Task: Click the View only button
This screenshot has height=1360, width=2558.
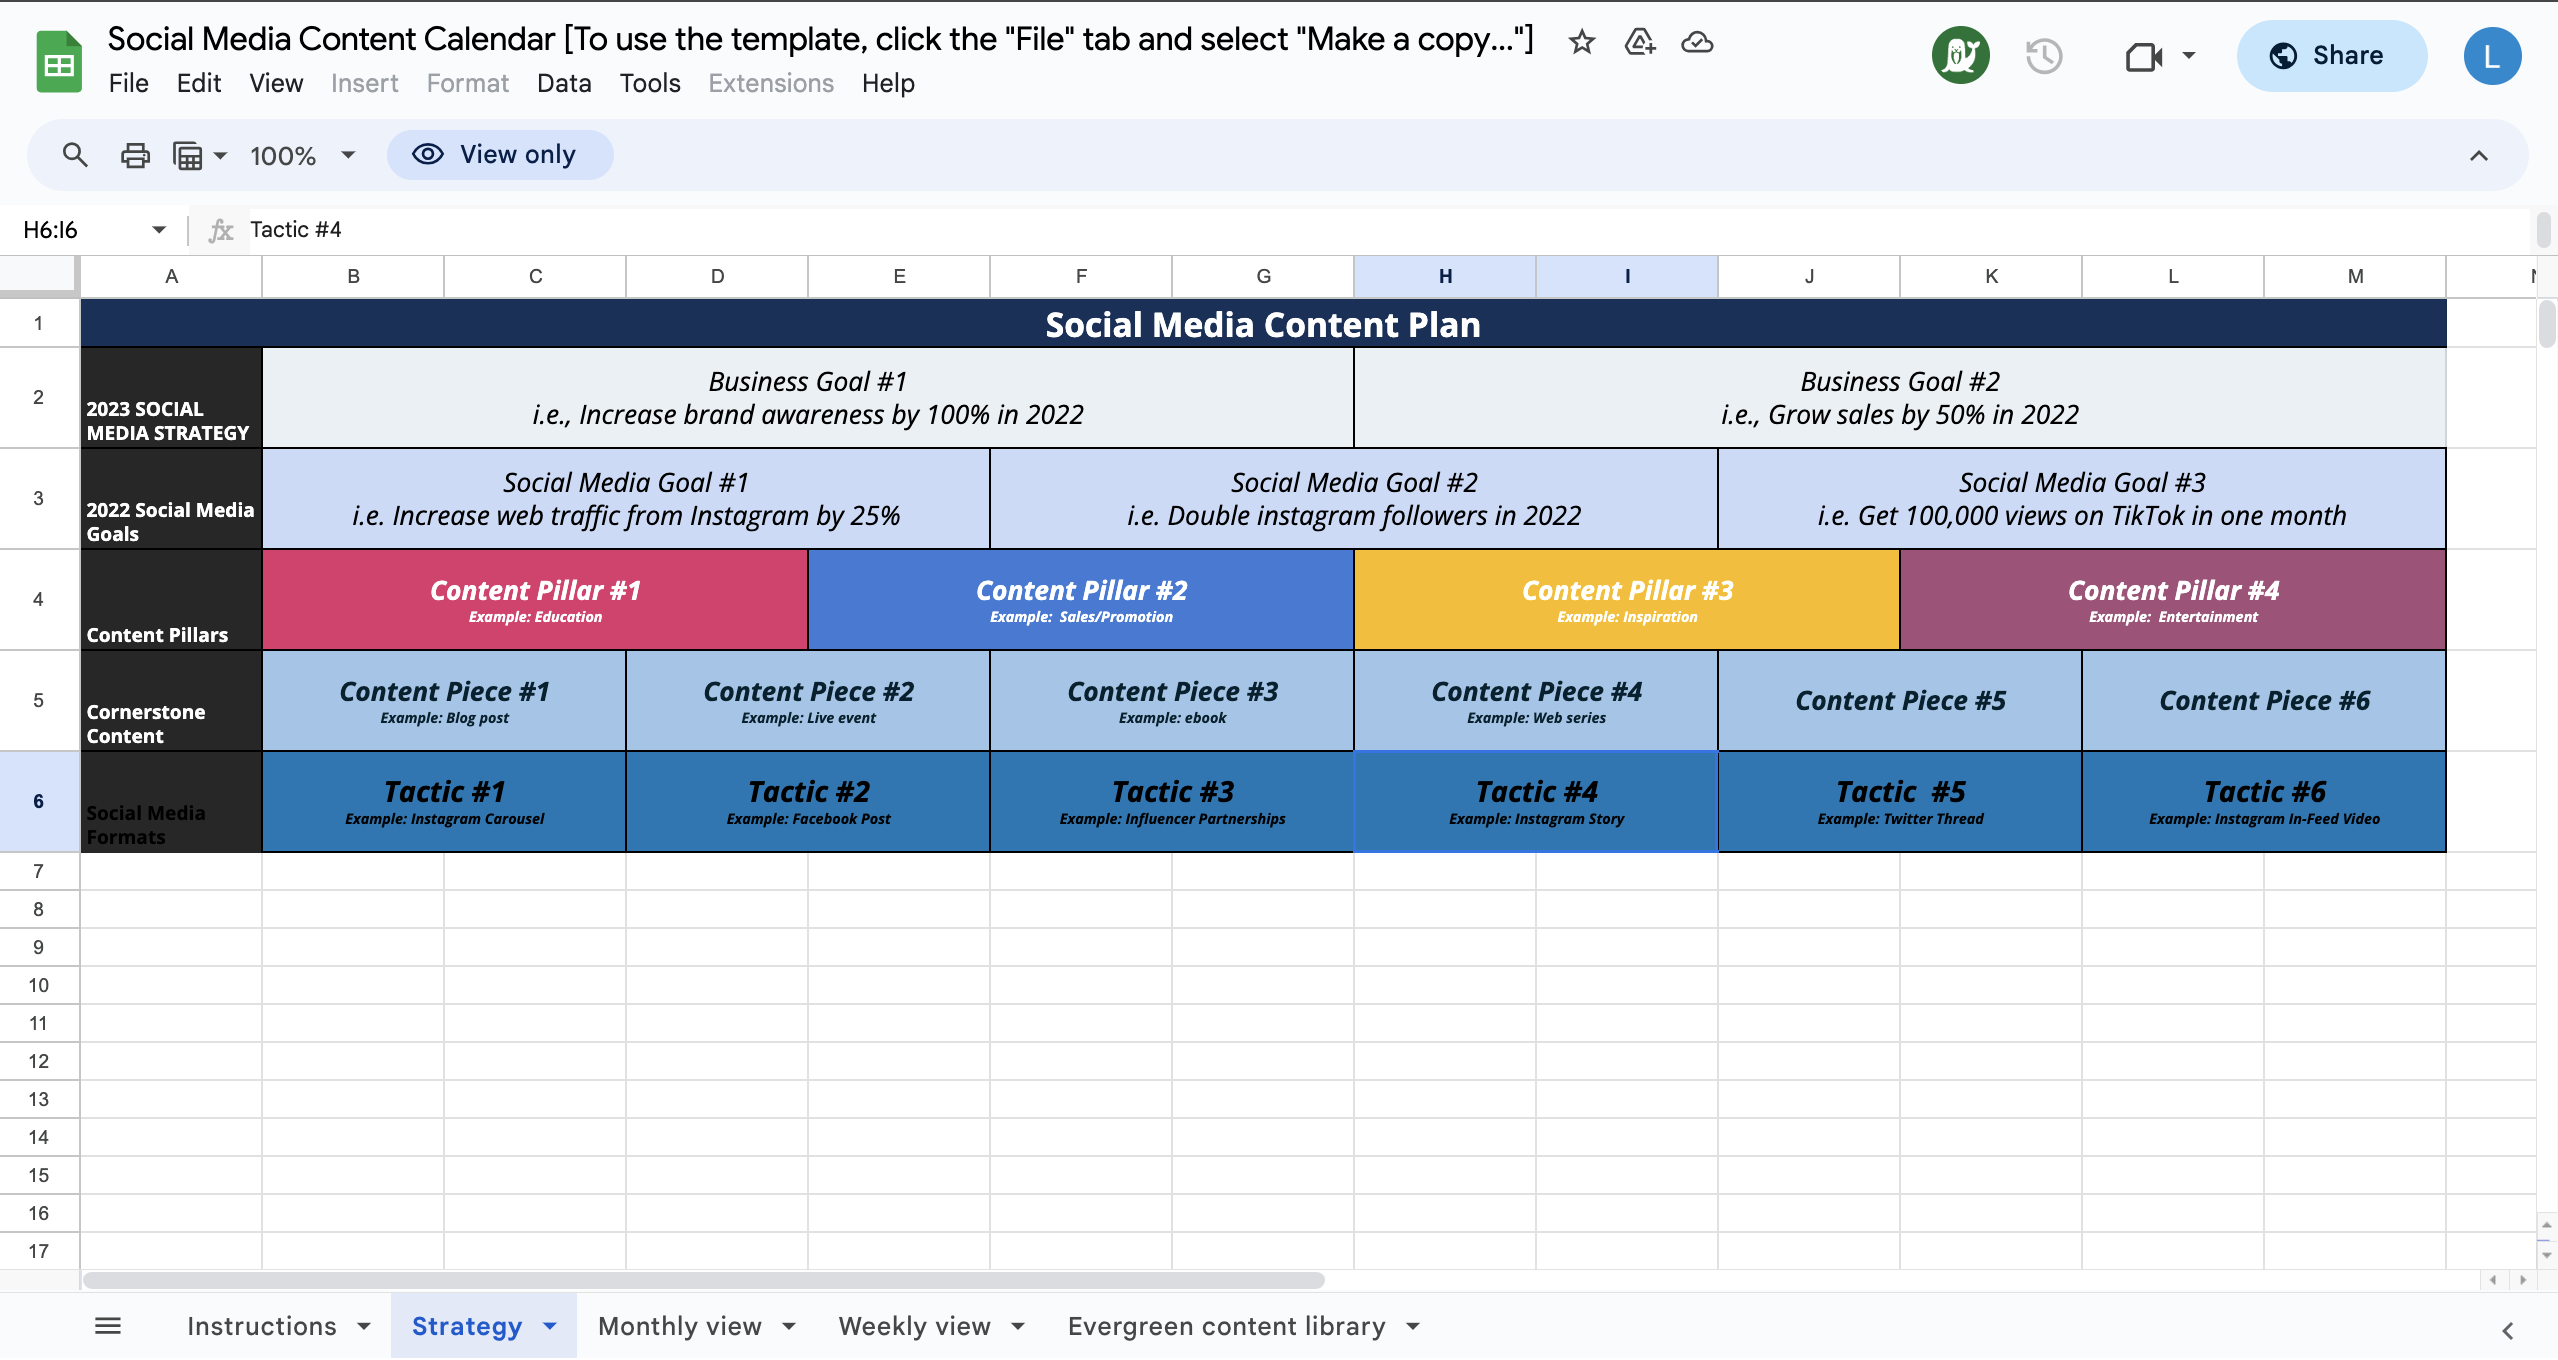Action: 498,154
